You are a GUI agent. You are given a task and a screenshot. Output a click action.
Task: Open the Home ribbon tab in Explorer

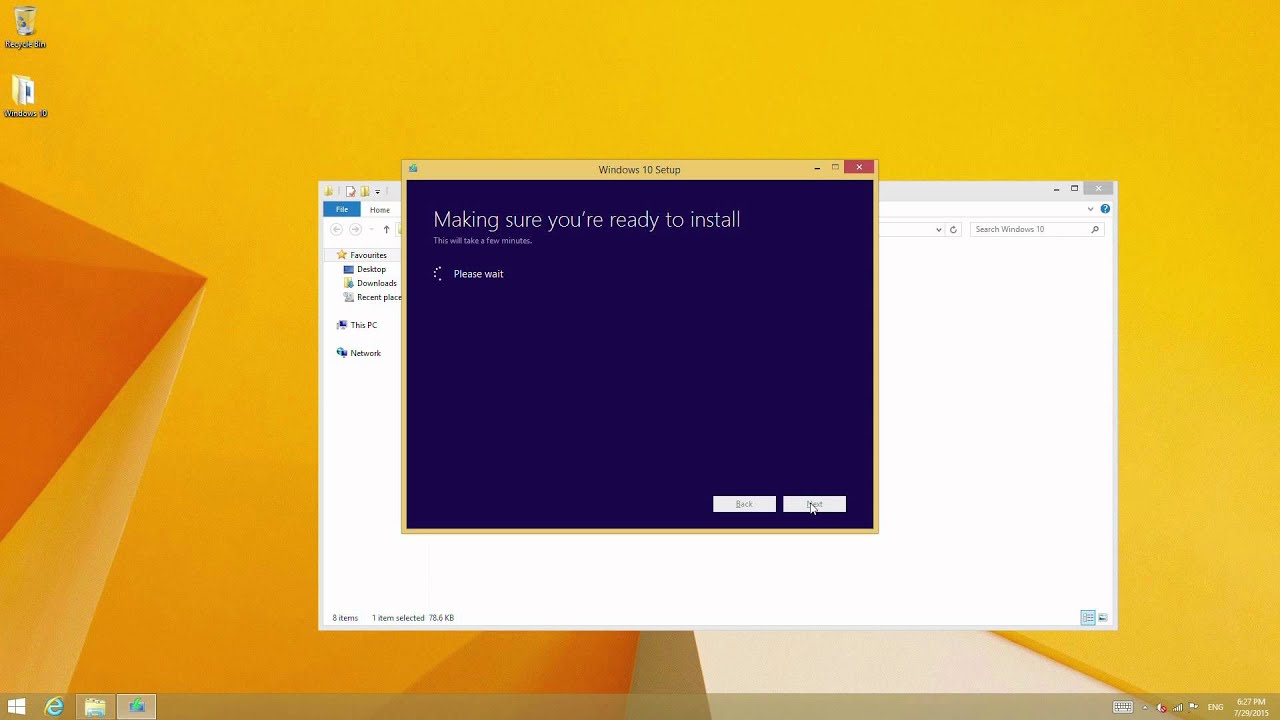click(380, 210)
